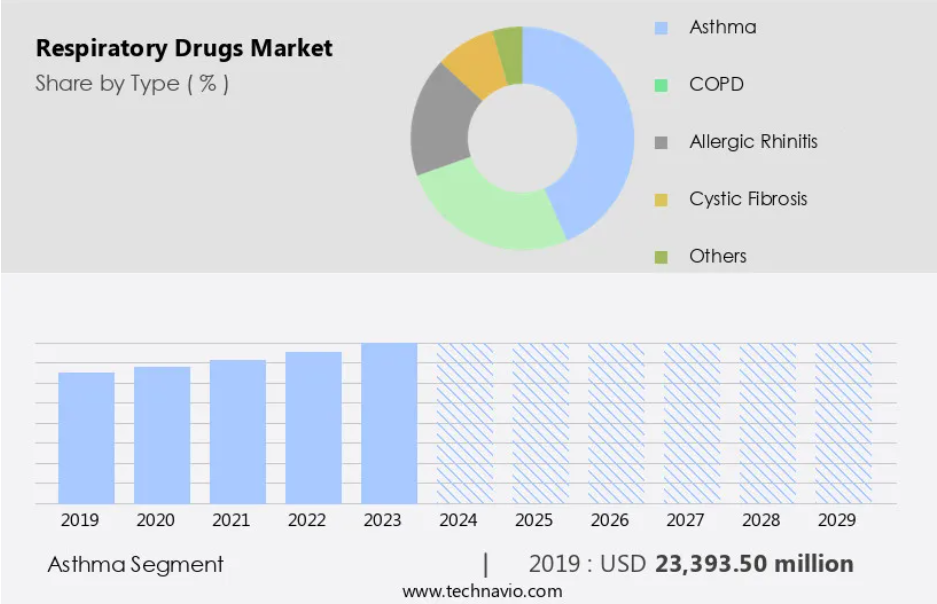
Task: Select the 2027 hatched forecast bar
Action: point(692,423)
